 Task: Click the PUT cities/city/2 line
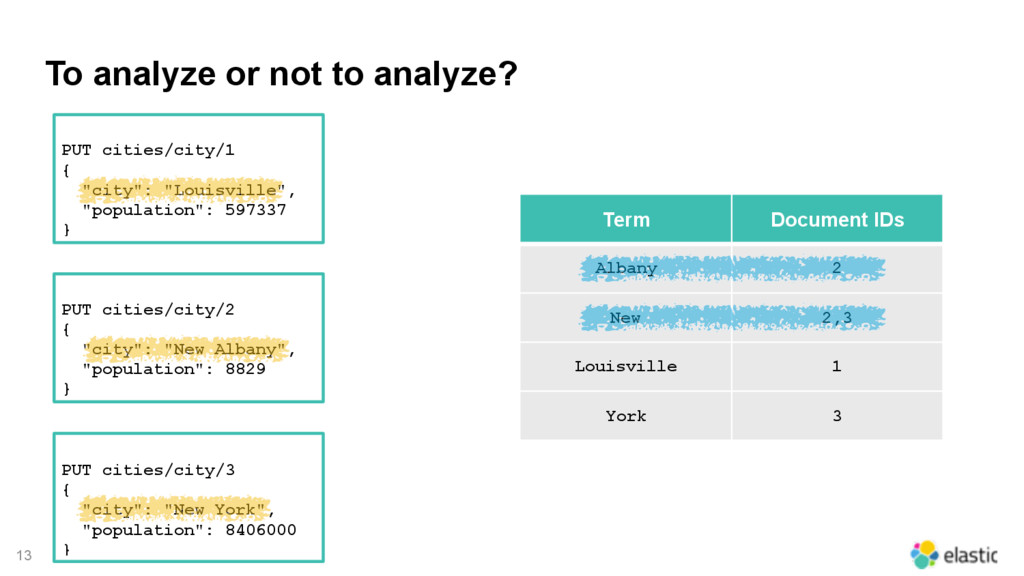click(x=148, y=310)
